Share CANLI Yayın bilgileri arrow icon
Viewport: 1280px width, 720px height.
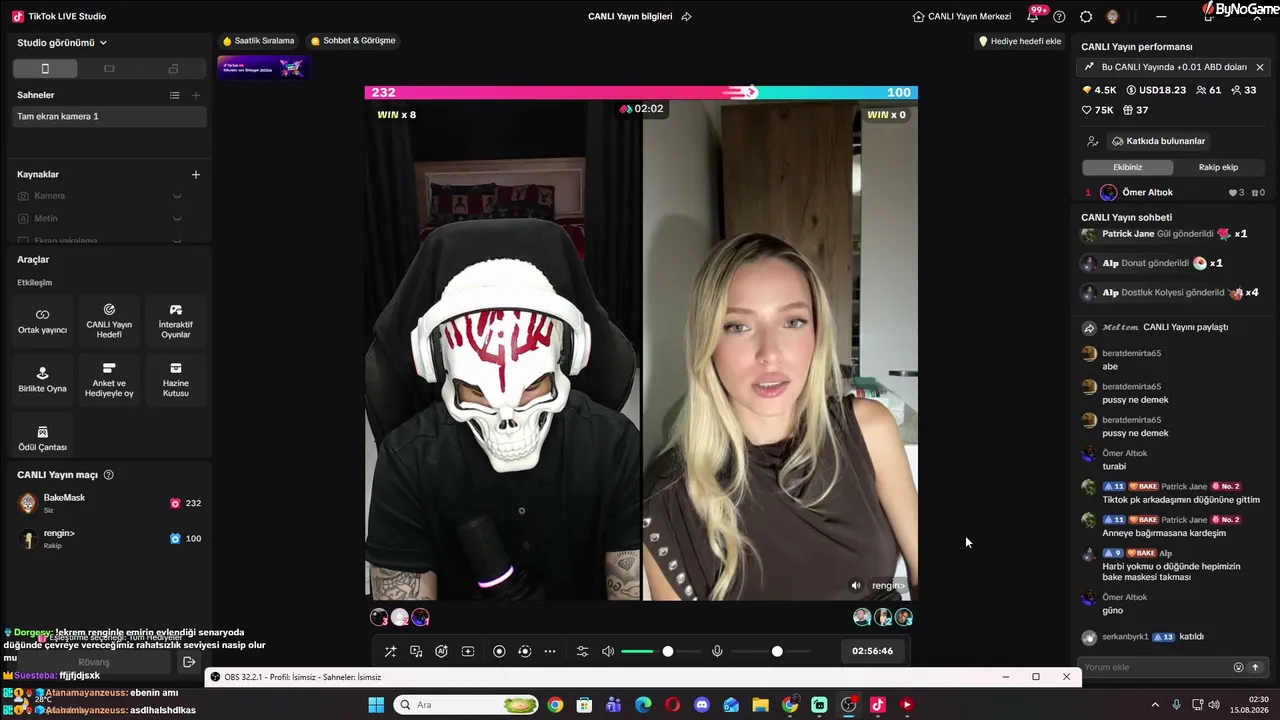point(686,16)
